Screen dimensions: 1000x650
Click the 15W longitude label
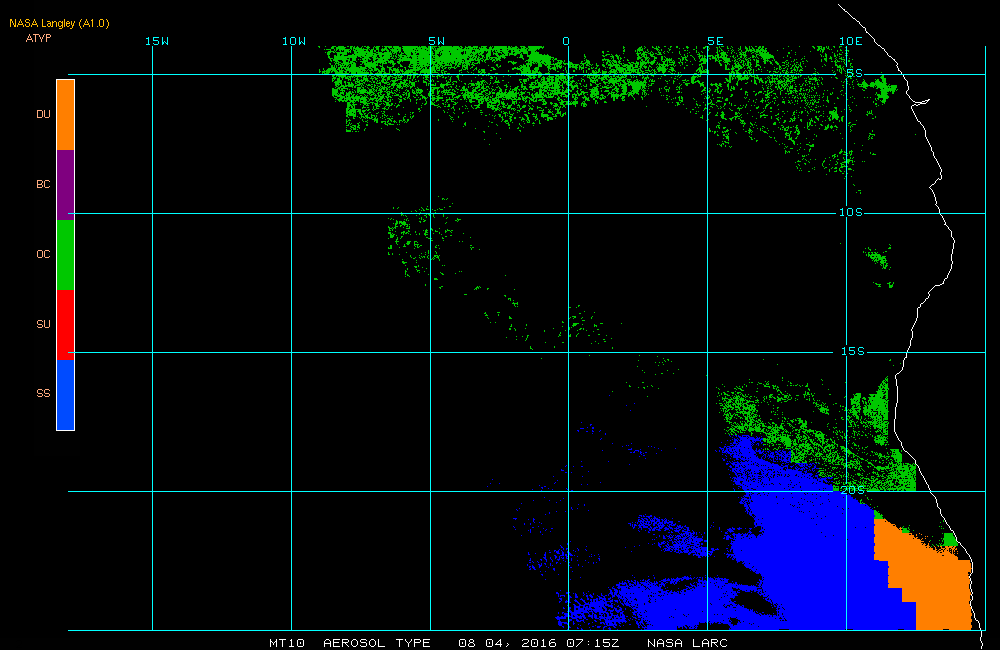click(157, 41)
